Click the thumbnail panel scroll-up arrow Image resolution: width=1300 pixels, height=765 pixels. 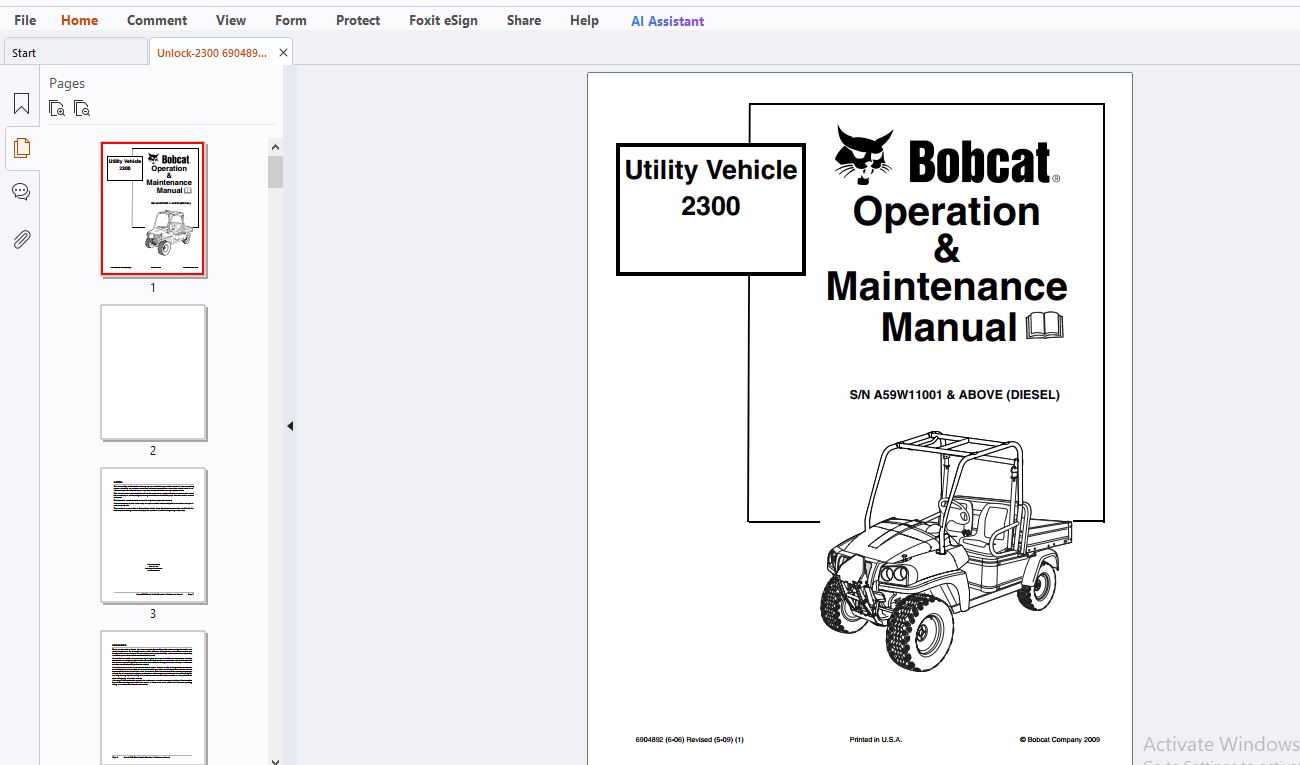[275, 146]
